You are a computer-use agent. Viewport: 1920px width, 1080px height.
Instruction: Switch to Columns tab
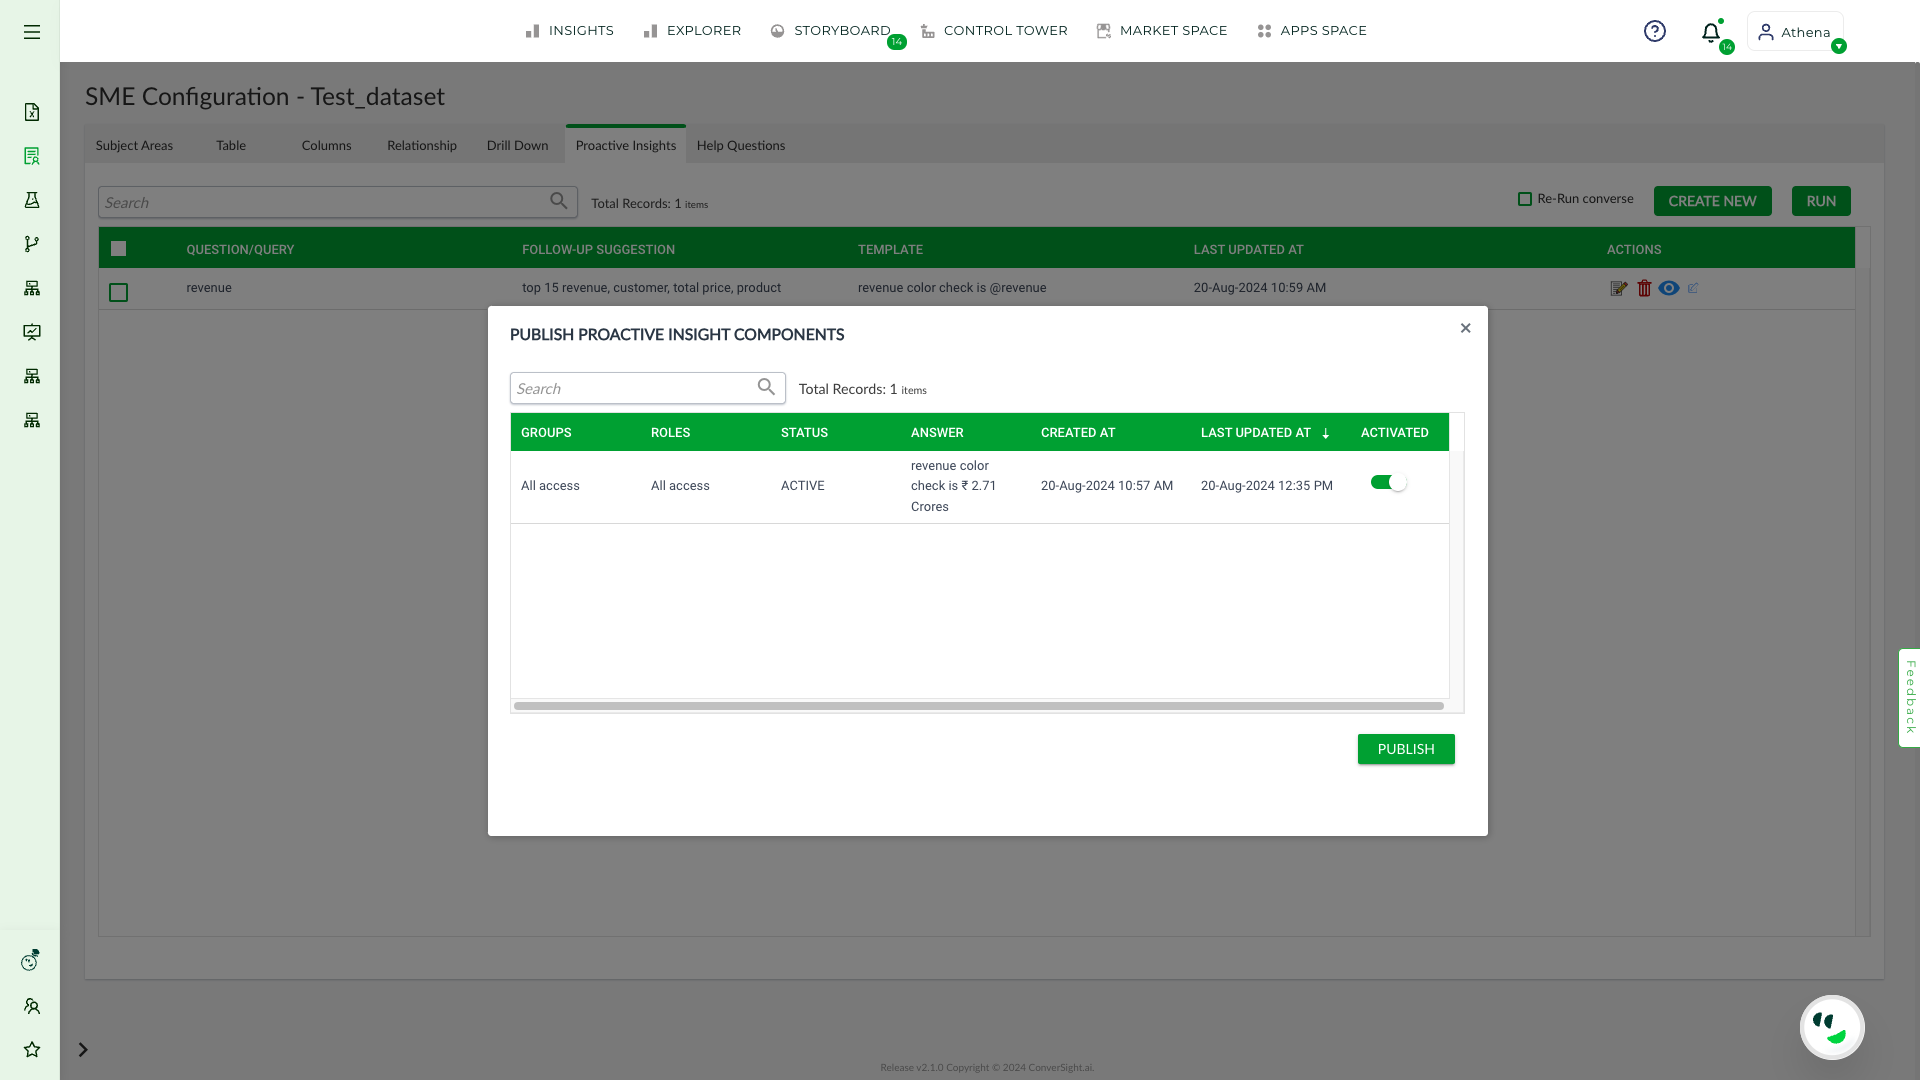tap(327, 145)
